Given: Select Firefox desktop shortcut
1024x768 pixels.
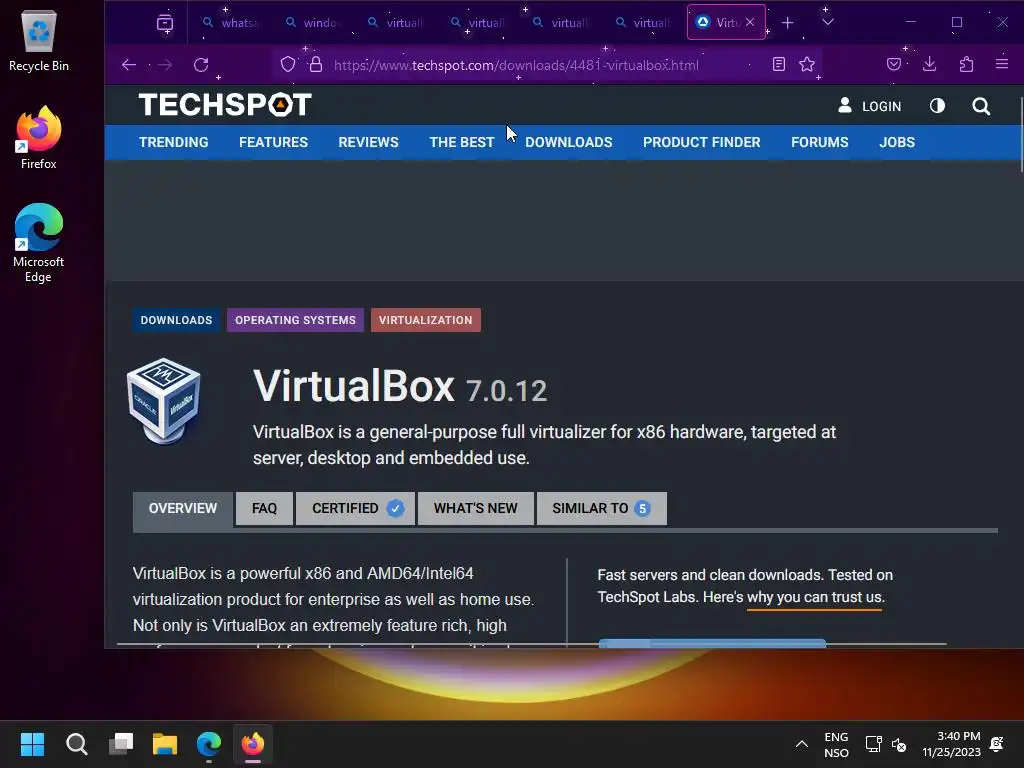Looking at the screenshot, I should (x=39, y=138).
